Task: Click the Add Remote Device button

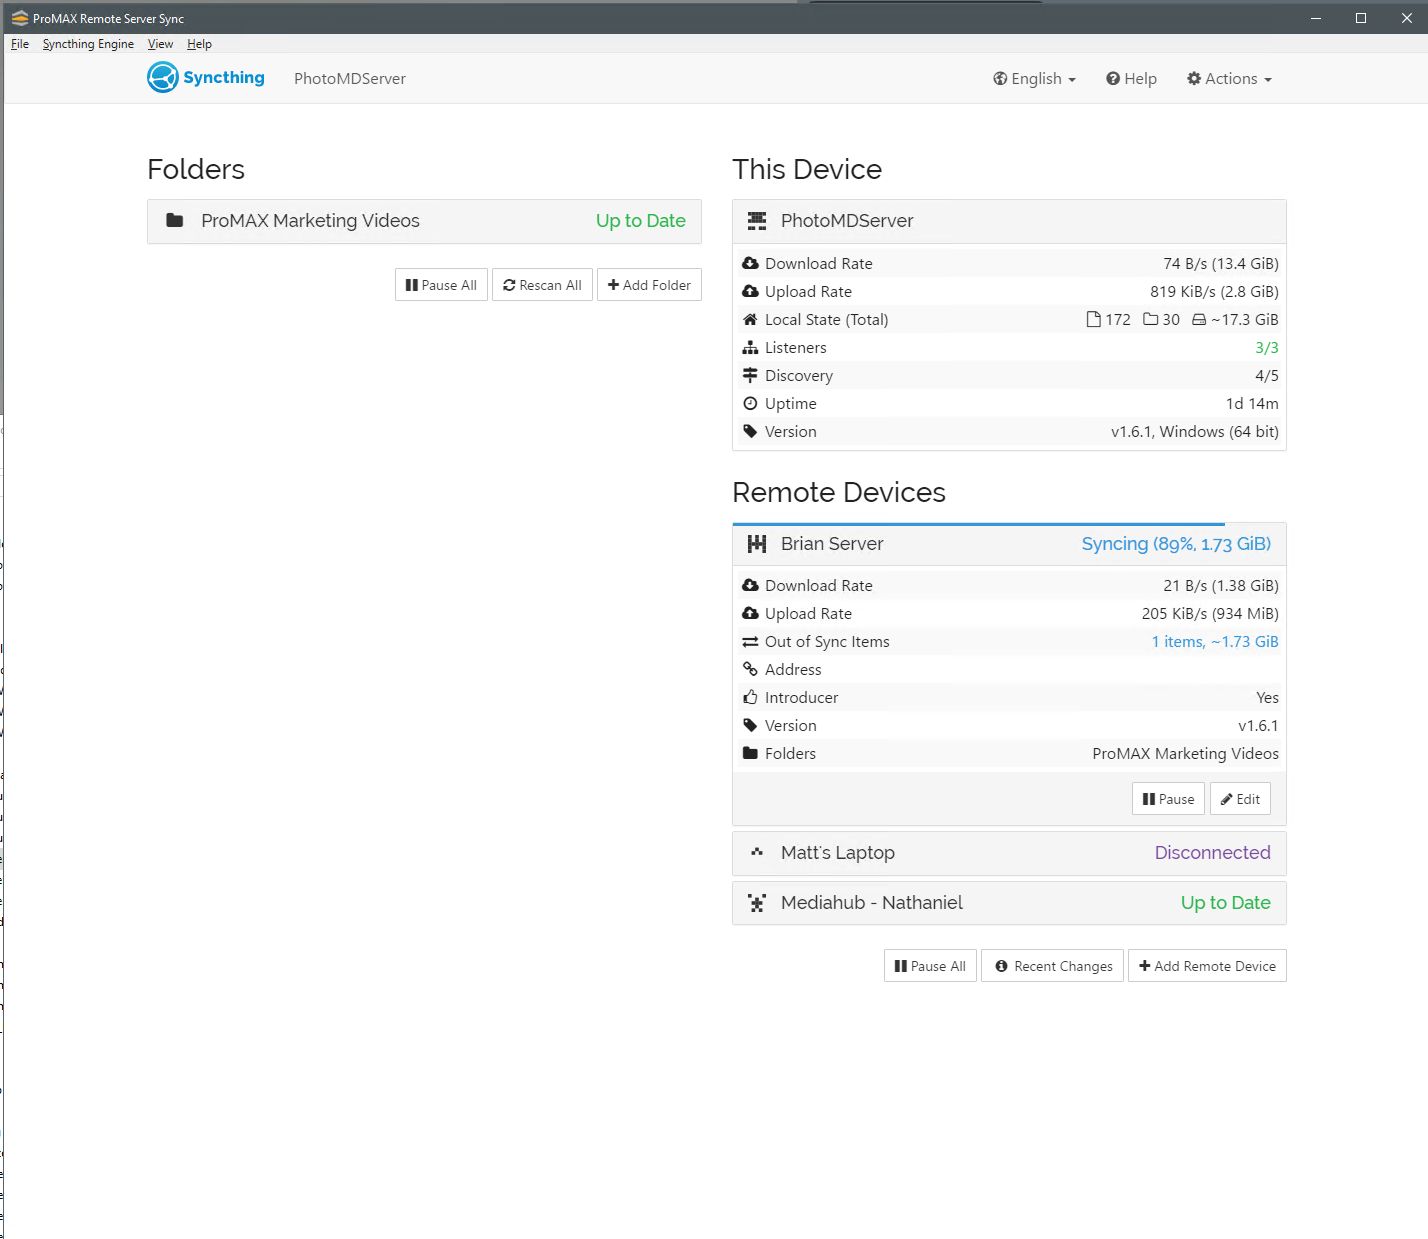Action: point(1207,966)
